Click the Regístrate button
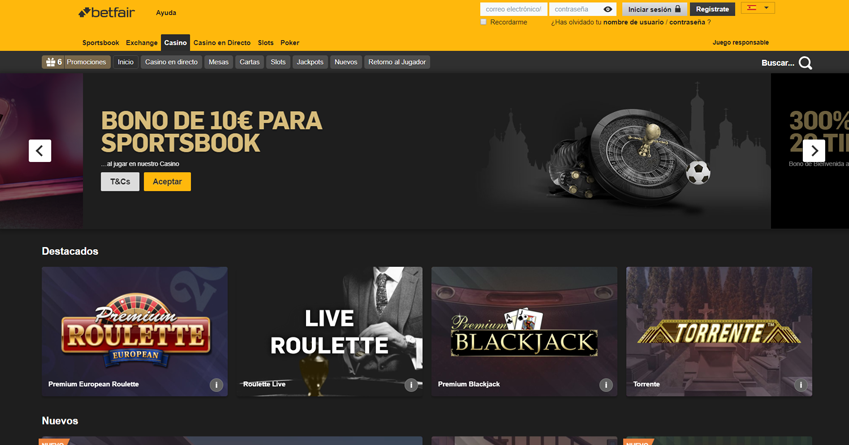Image resolution: width=849 pixels, height=445 pixels. [x=712, y=9]
